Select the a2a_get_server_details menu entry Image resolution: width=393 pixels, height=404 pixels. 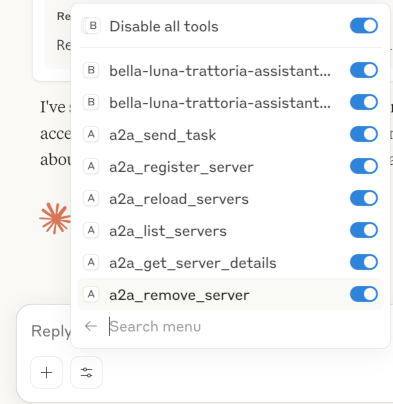coord(230,262)
